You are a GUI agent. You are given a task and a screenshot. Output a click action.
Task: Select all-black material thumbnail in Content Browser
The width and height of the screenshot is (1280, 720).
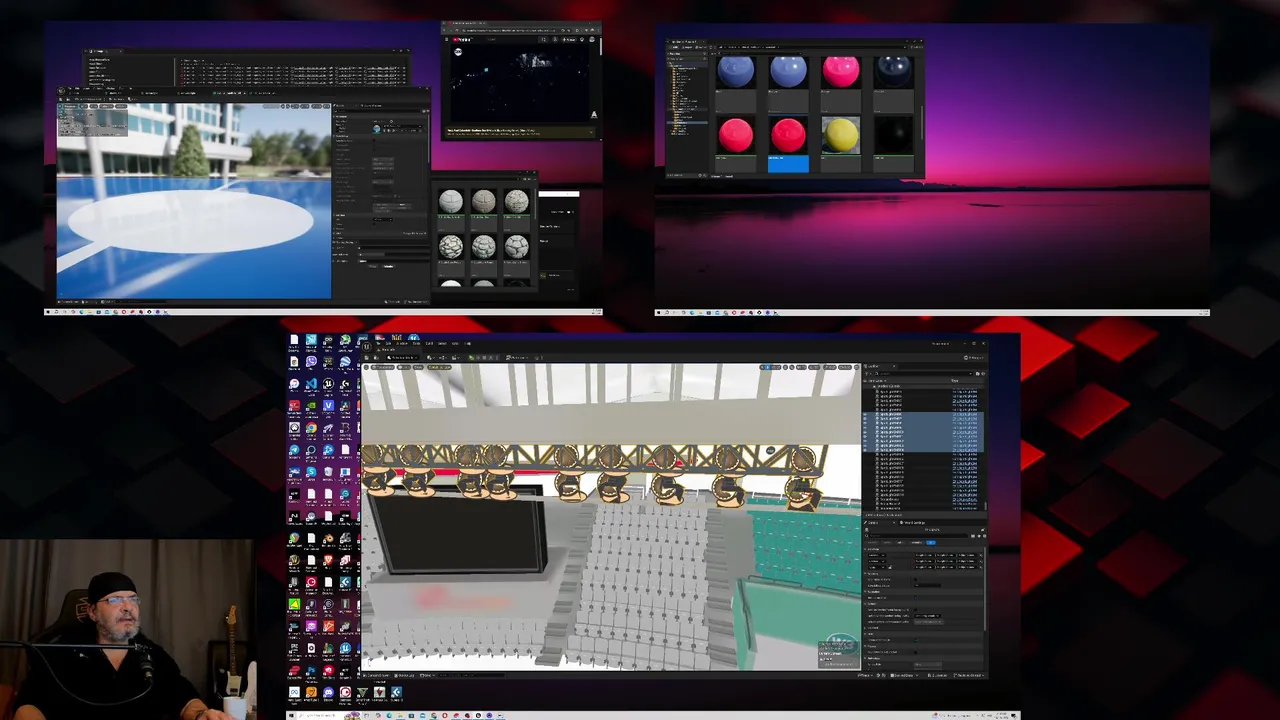[893, 135]
